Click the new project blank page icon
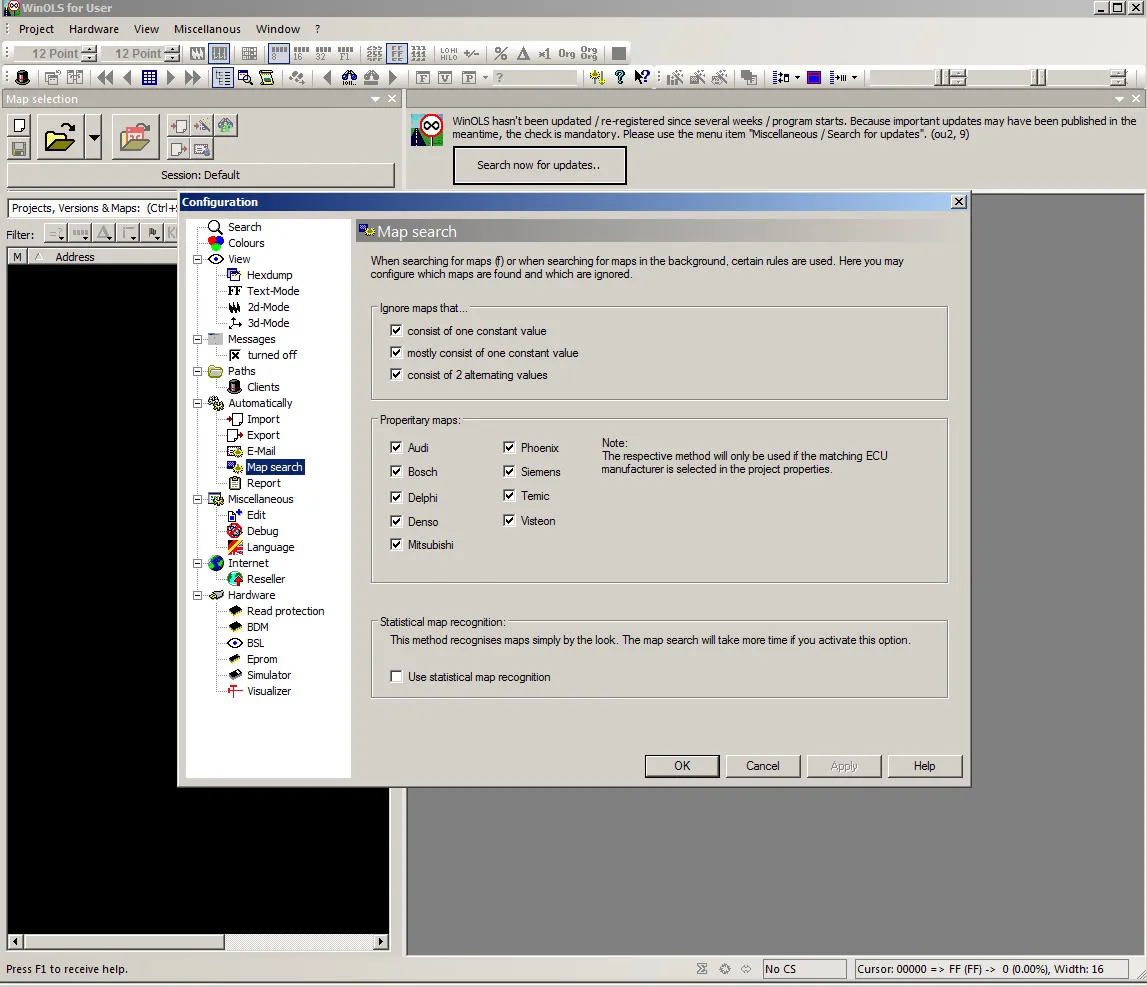This screenshot has width=1147, height=987. pos(20,125)
